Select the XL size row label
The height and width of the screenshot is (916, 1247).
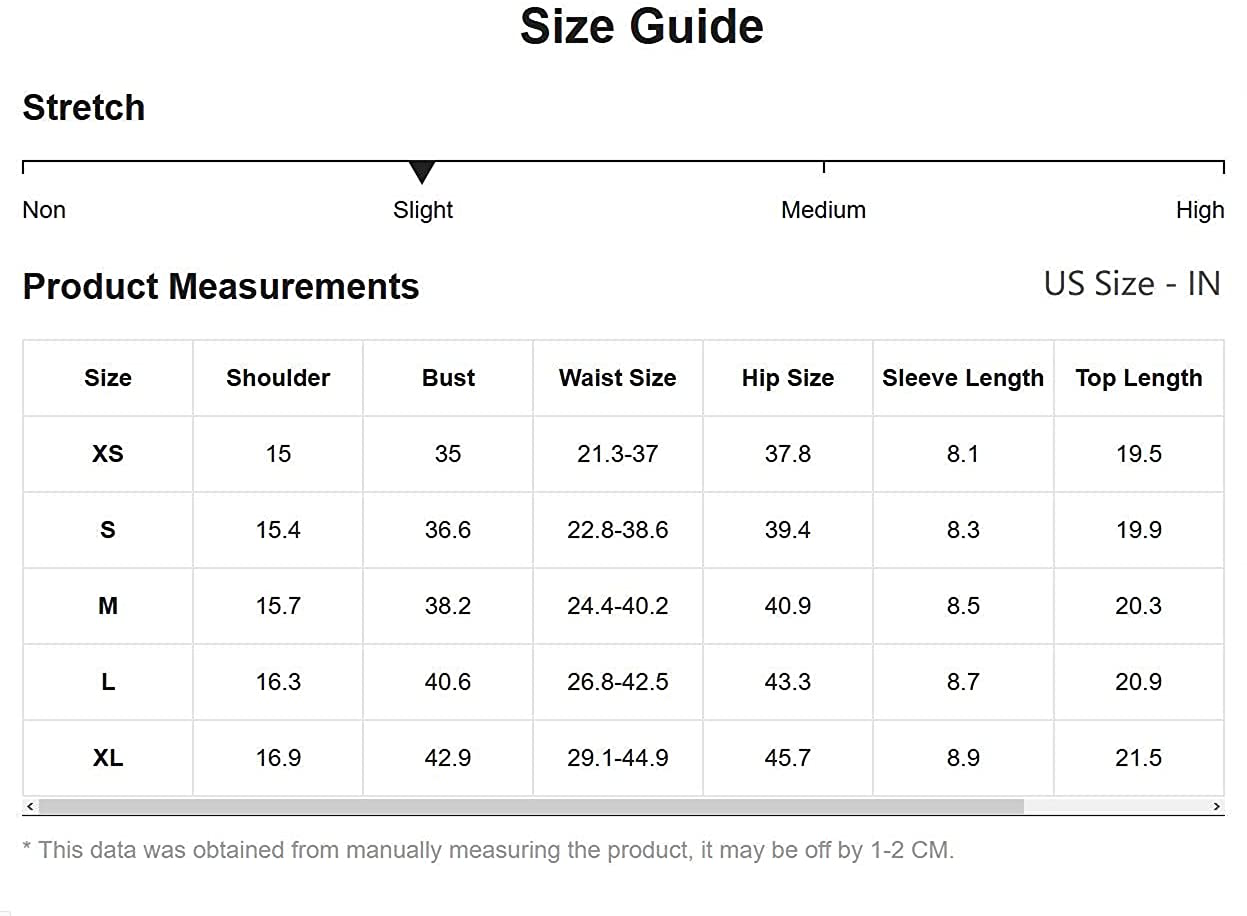point(108,758)
